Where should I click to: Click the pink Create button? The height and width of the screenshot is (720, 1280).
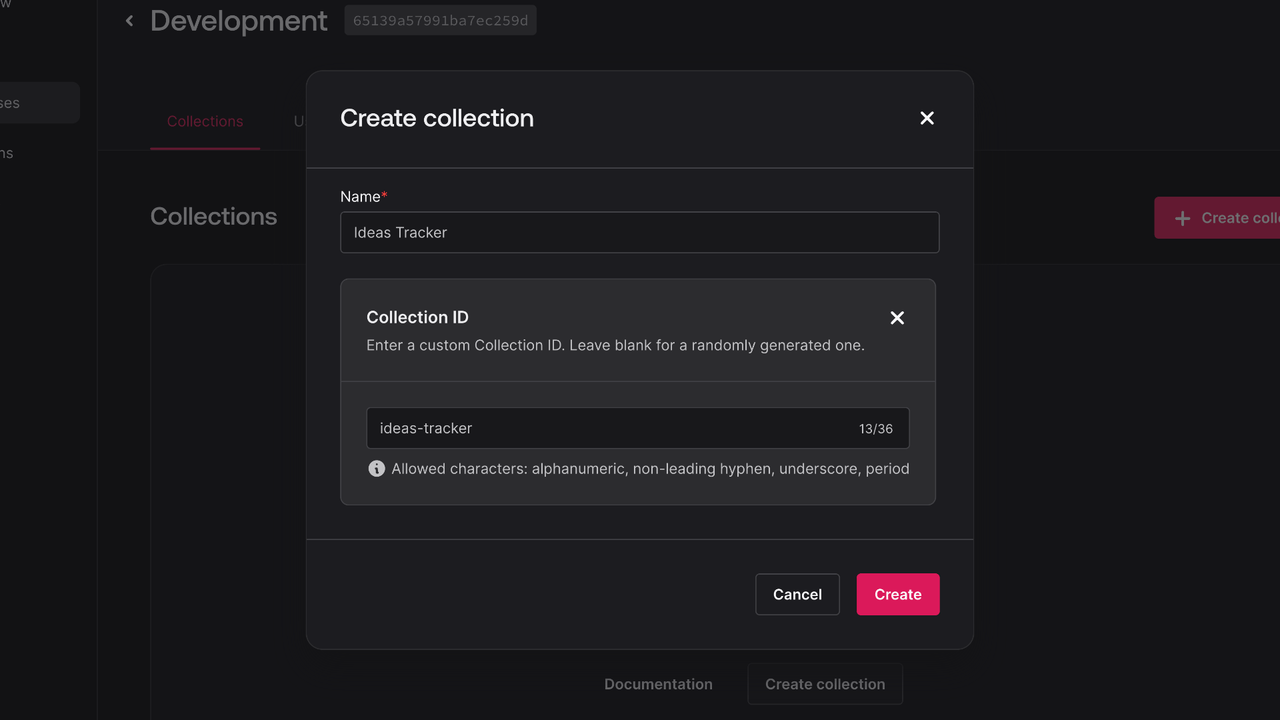click(898, 594)
